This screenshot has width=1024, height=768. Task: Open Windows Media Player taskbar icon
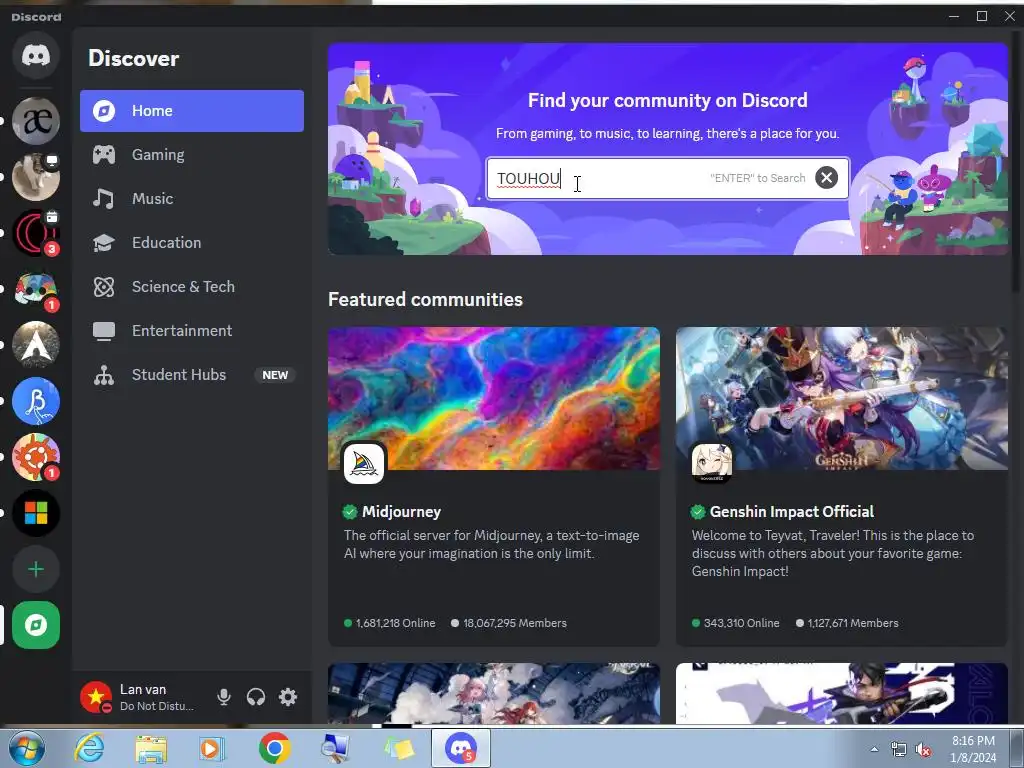point(211,748)
